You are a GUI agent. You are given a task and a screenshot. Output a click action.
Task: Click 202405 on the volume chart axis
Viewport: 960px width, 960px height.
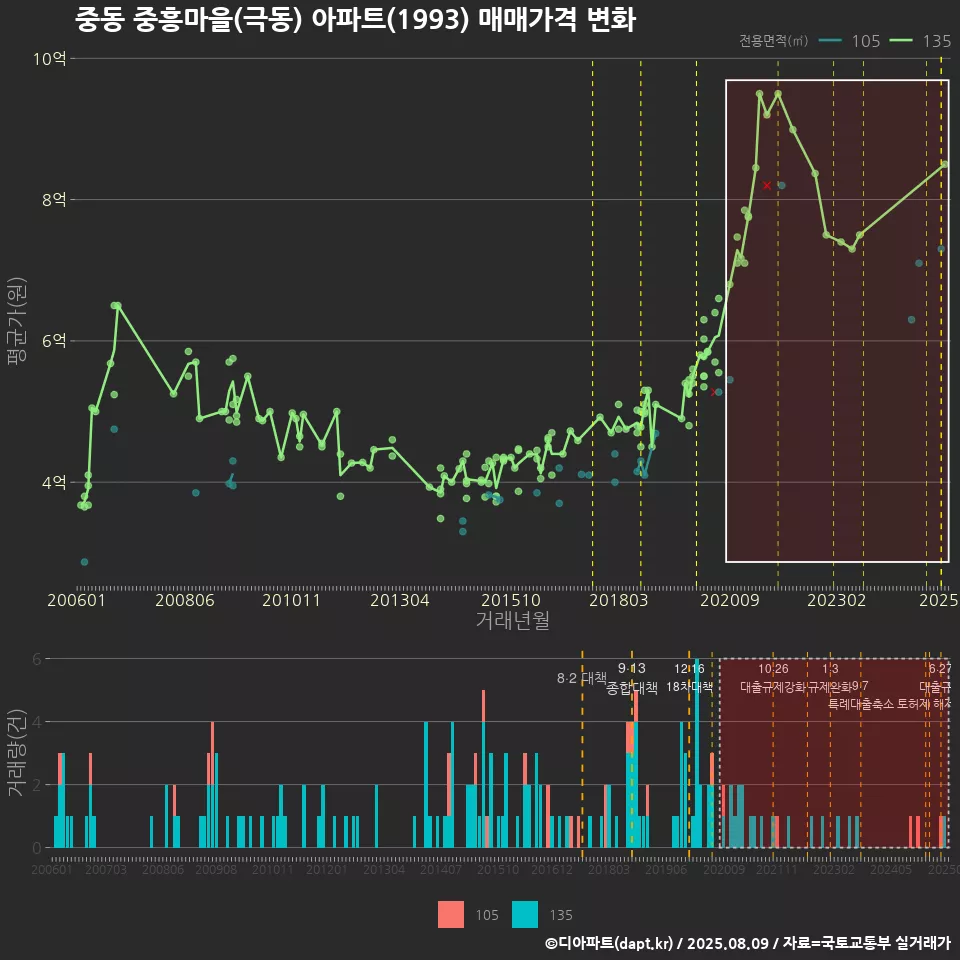(x=891, y=869)
